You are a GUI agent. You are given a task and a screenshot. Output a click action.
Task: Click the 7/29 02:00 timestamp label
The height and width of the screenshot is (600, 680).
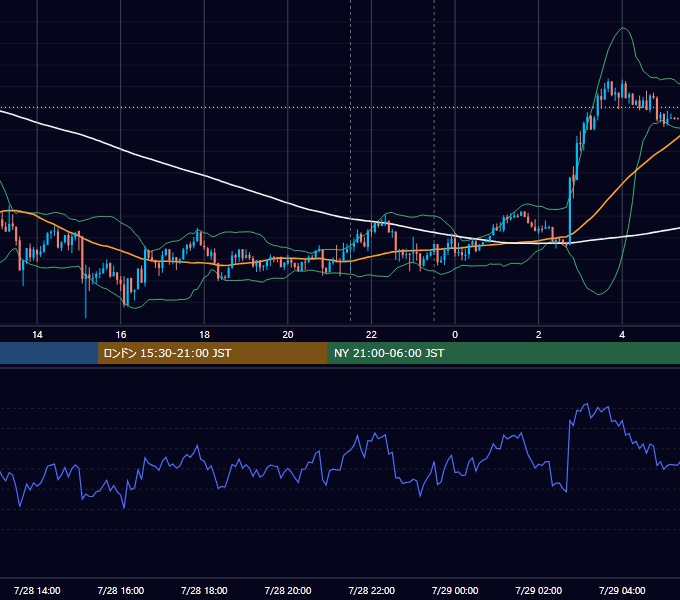point(538,590)
